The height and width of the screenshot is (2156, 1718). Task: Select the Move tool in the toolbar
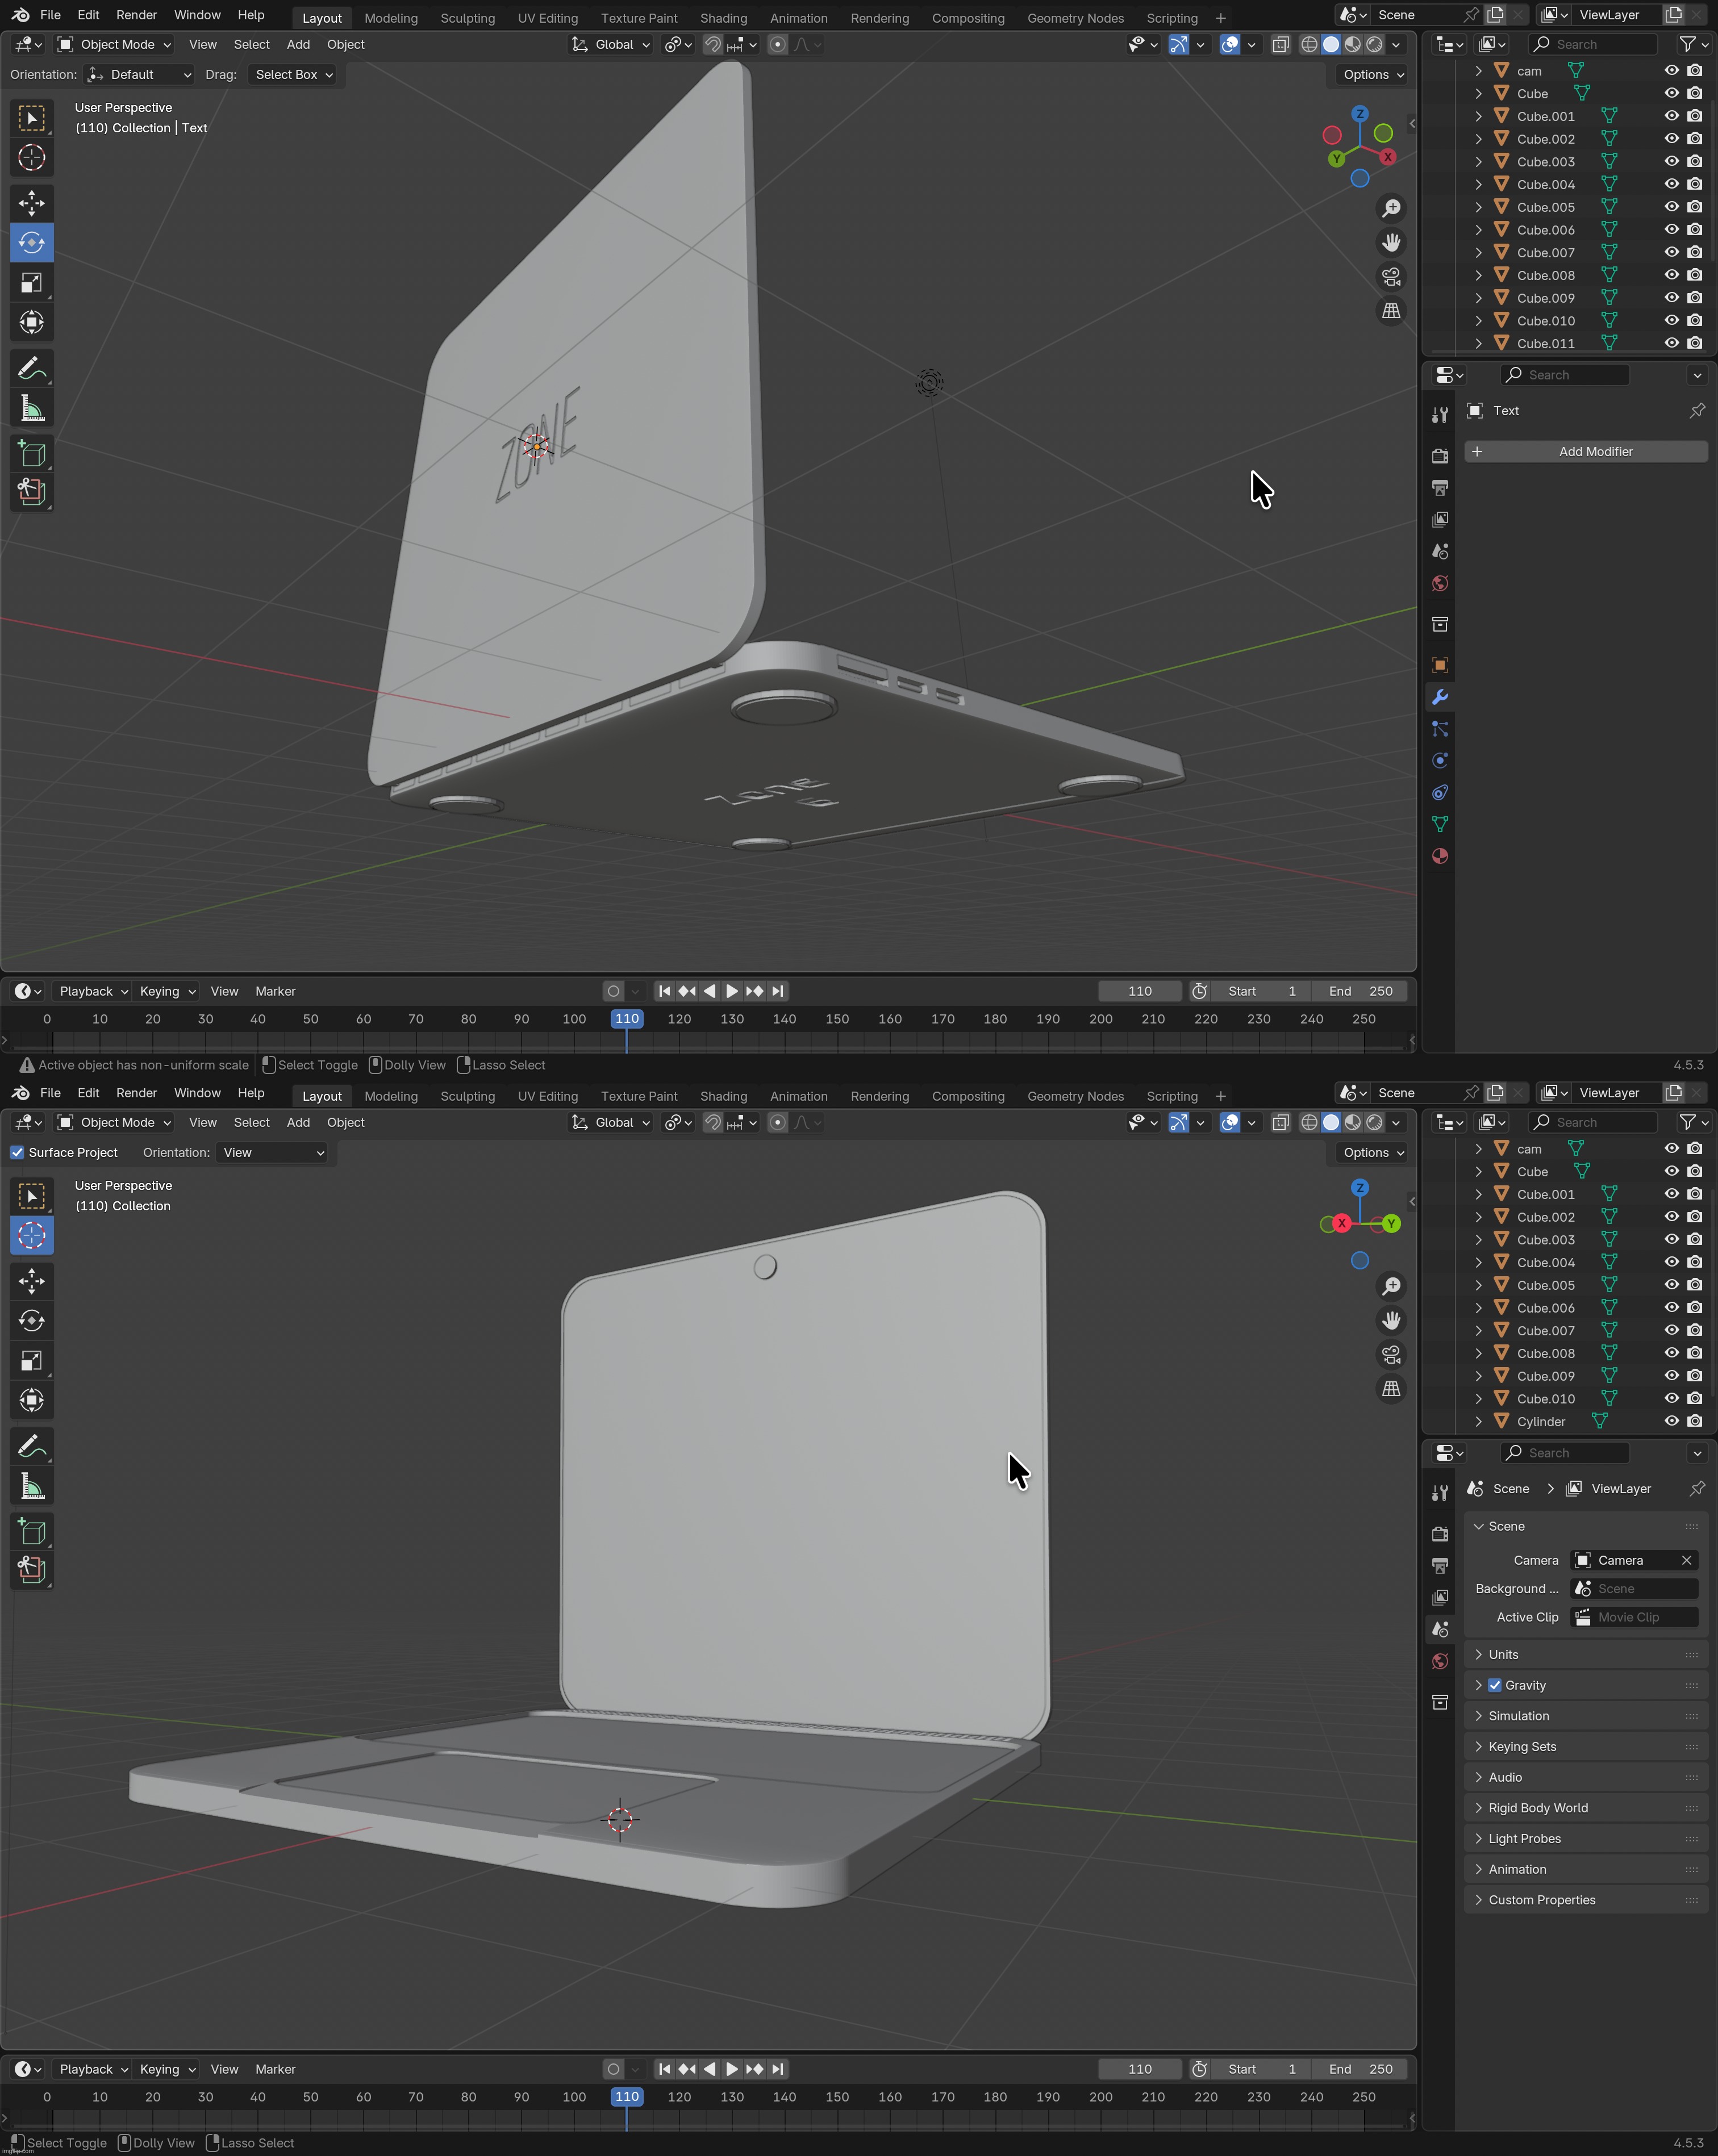32,203
